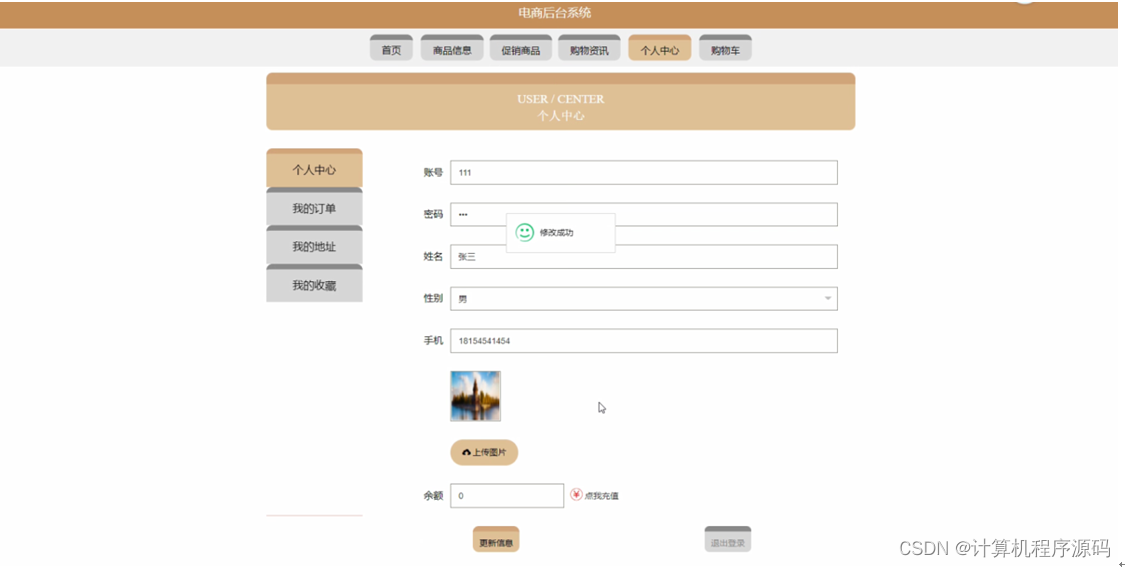Go to the 商品信息 tab
1125x567 pixels.
pyautogui.click(x=452, y=48)
